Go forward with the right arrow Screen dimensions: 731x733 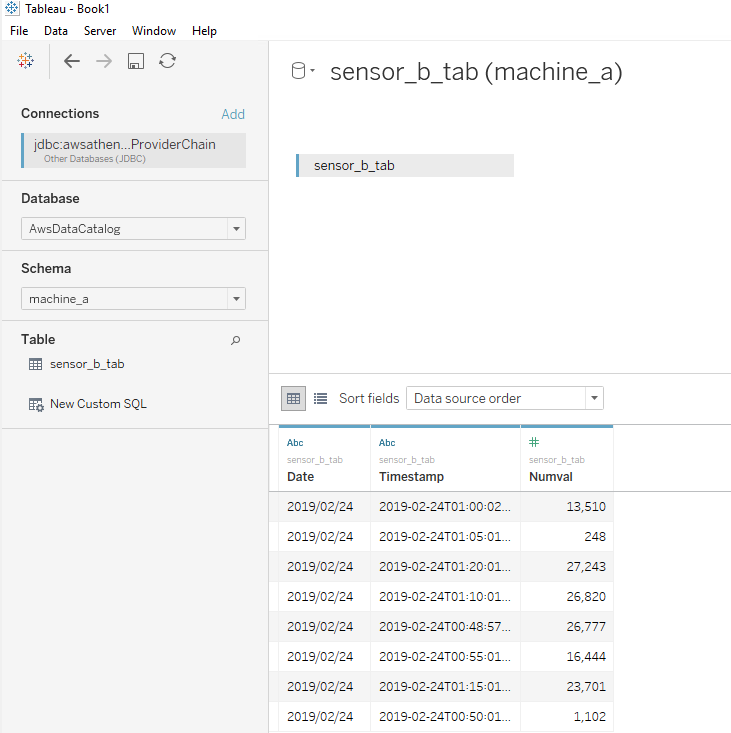[x=104, y=61]
